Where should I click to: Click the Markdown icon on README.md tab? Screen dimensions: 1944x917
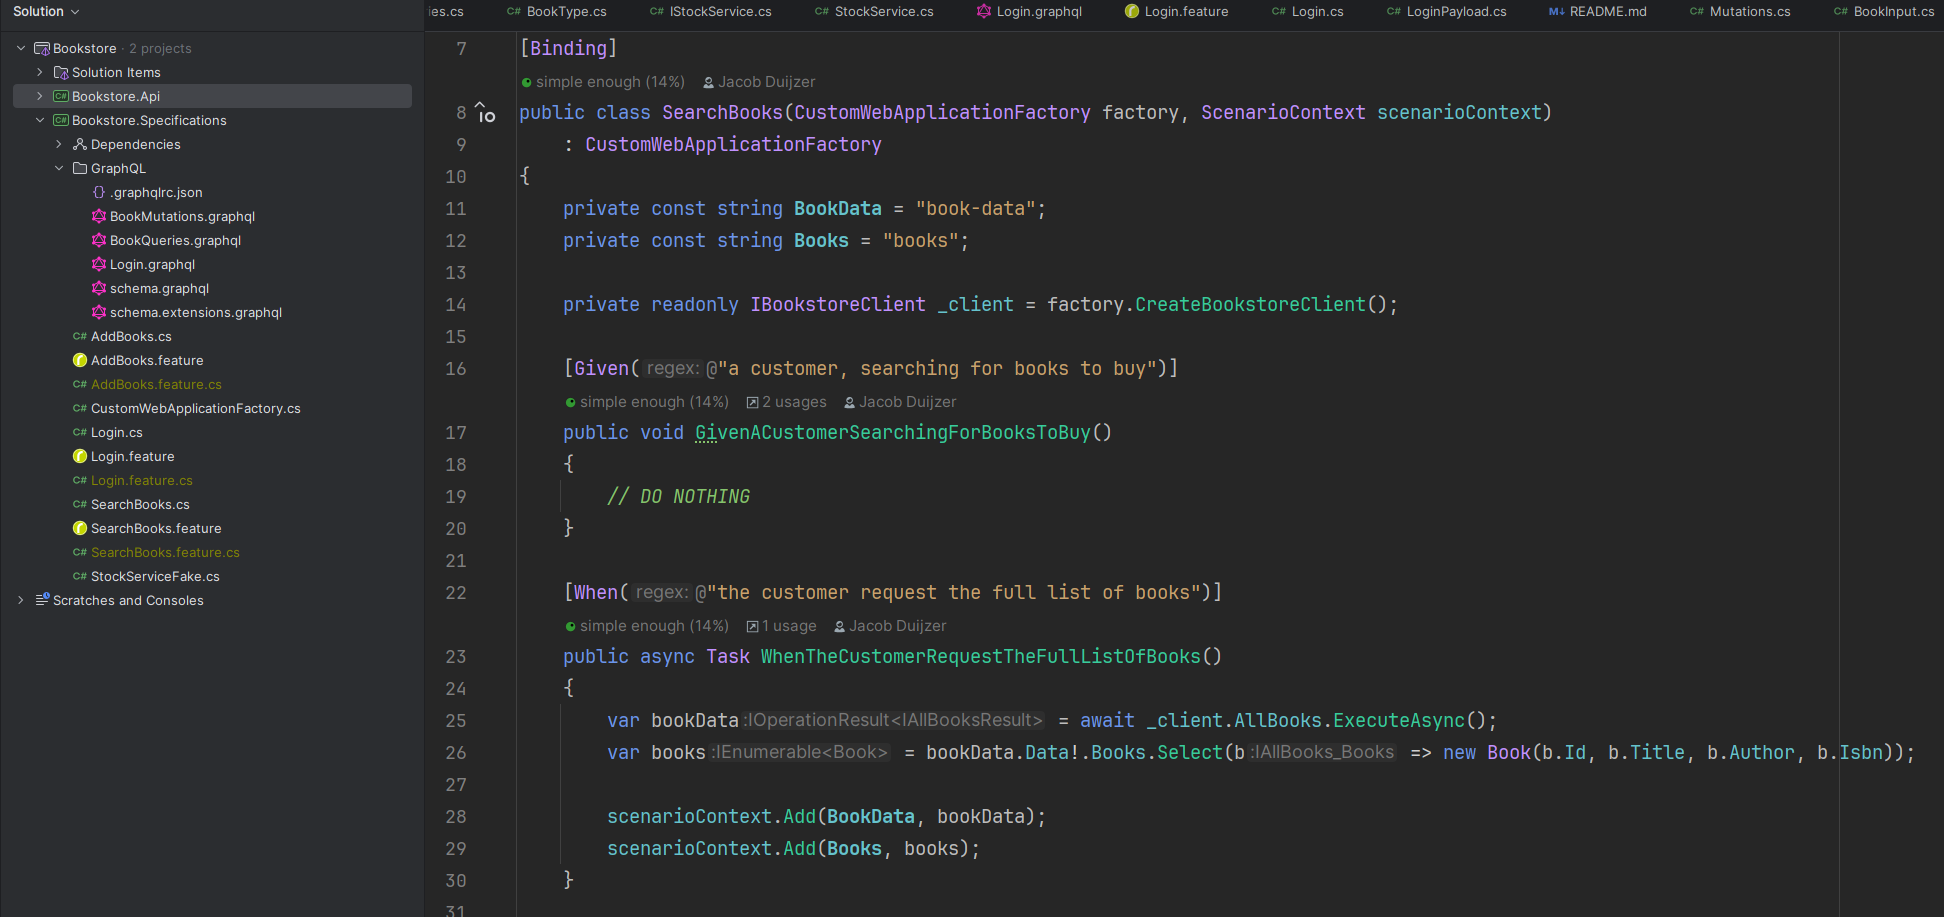1556,12
